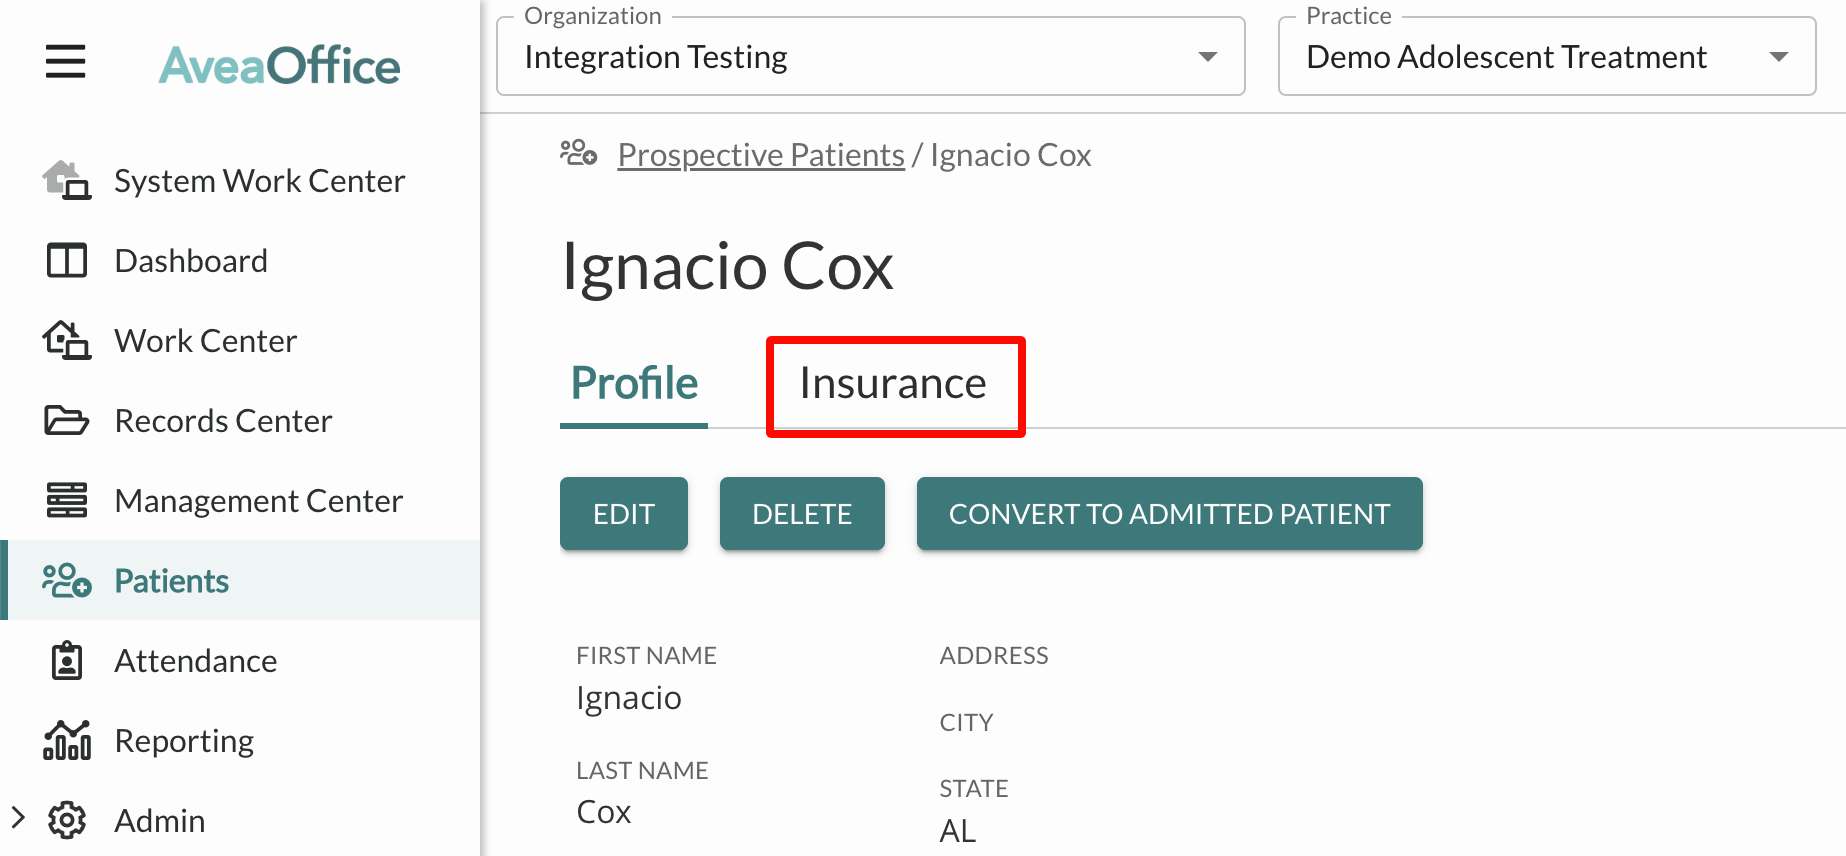Click Convert to Admitted Patient button
The height and width of the screenshot is (856, 1846).
[1169, 514]
